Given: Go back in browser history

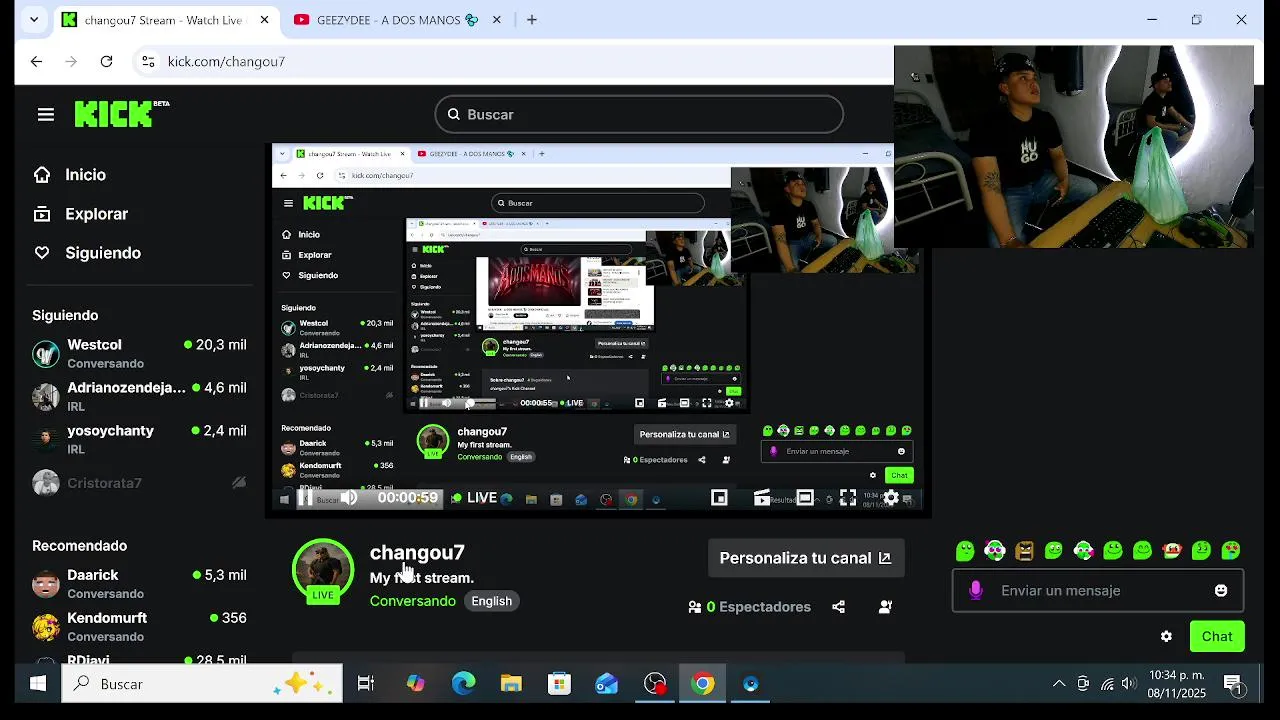Looking at the screenshot, I should coord(36,61).
